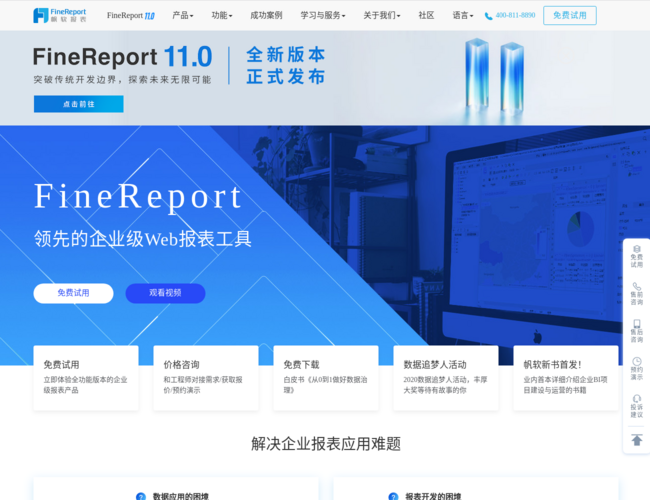
Task: Click the 数据应用的困境 question icon
Action: [x=141, y=496]
